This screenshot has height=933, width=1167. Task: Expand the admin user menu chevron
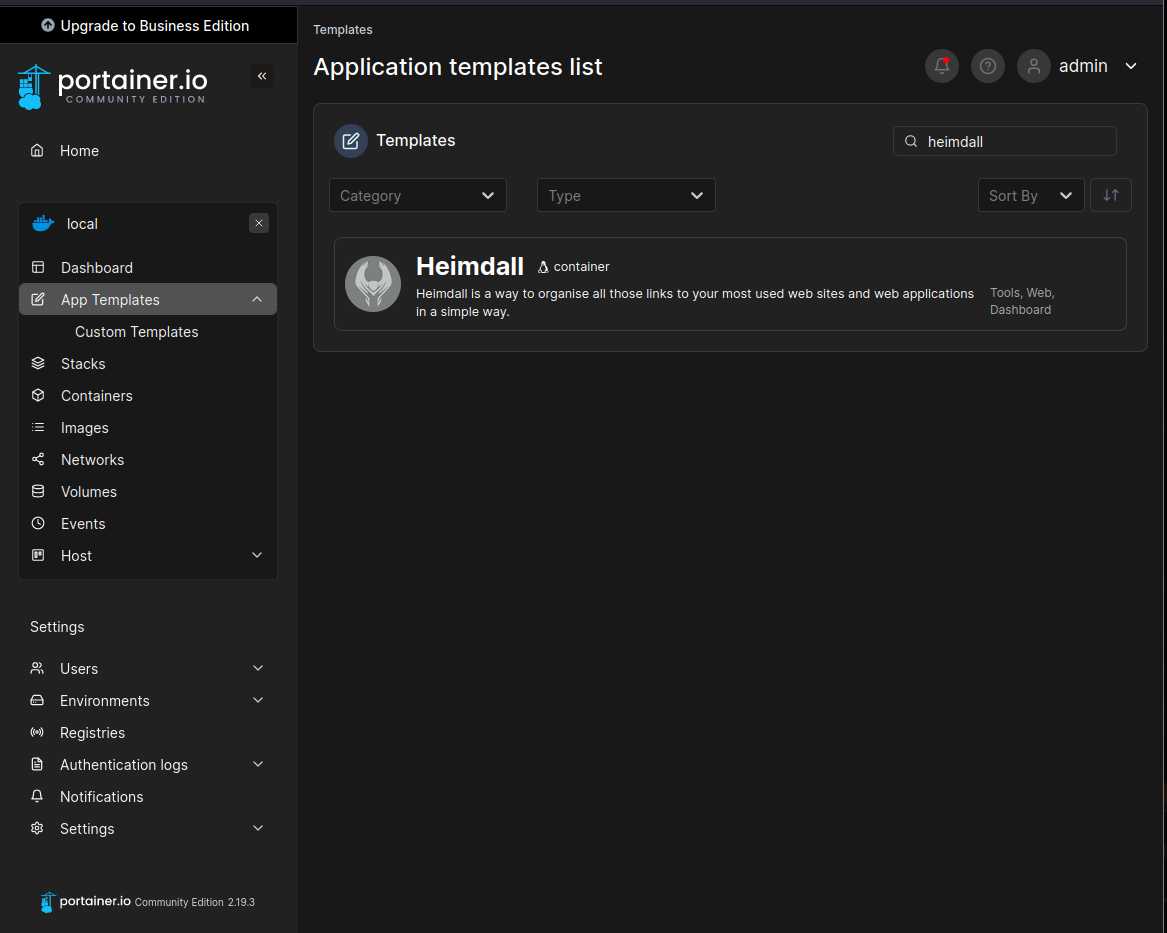click(x=1131, y=66)
